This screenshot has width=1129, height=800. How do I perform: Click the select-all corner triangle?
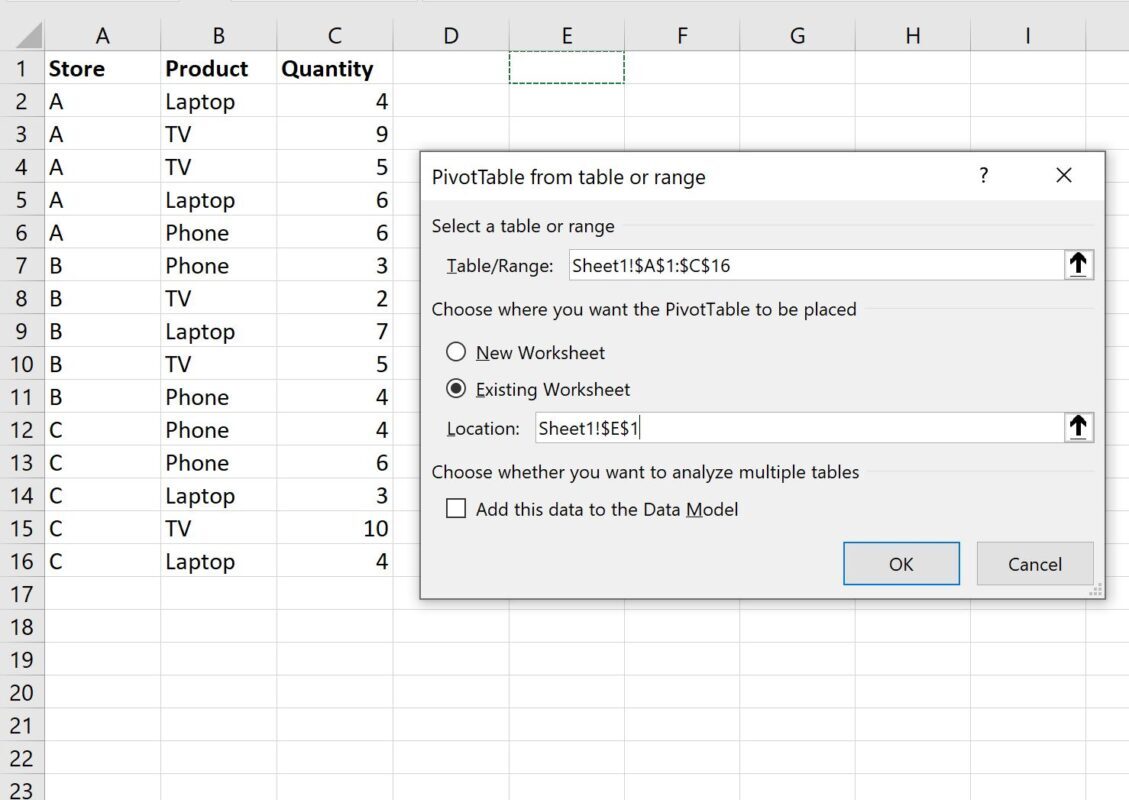(x=30, y=37)
